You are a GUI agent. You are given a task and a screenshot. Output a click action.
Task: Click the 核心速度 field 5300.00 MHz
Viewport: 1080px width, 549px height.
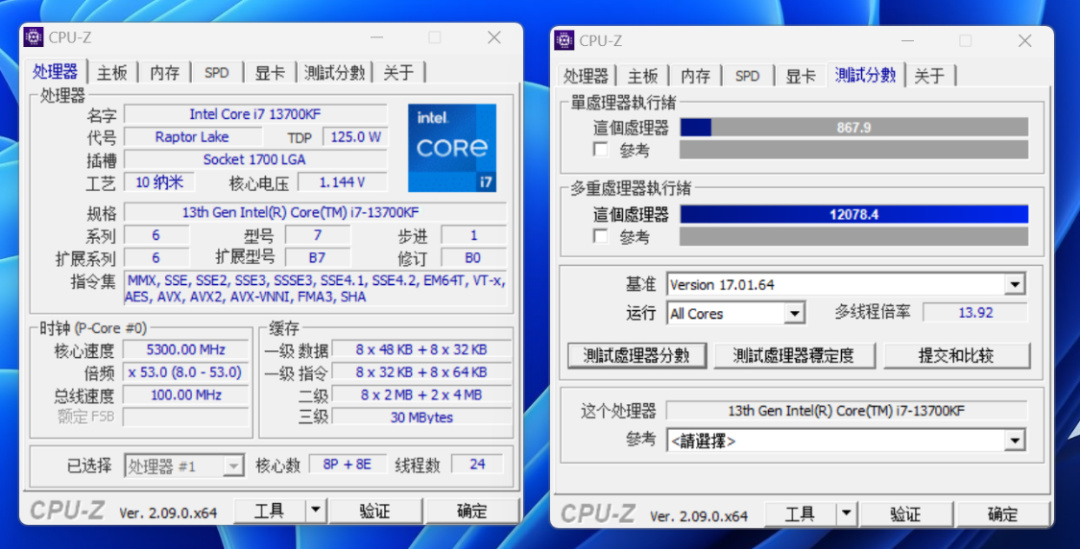[x=186, y=349]
